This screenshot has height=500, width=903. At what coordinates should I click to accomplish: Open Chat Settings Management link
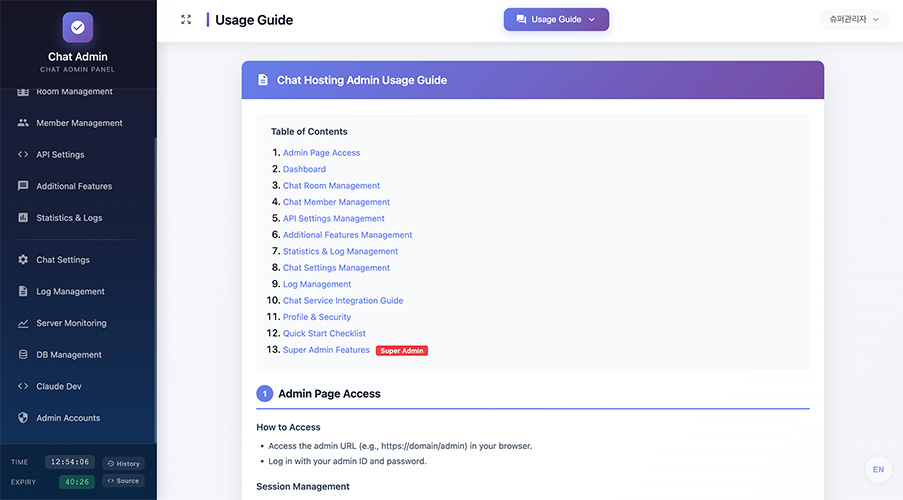(336, 268)
